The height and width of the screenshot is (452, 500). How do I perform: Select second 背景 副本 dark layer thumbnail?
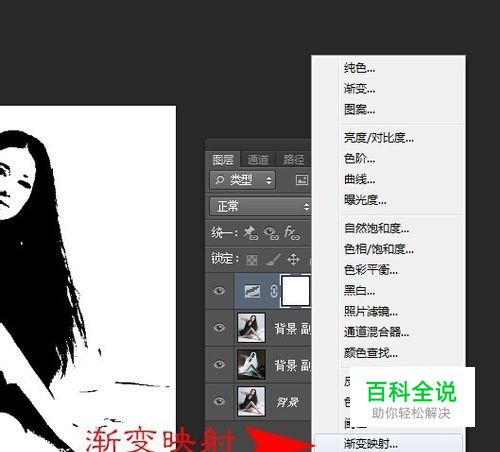251,365
